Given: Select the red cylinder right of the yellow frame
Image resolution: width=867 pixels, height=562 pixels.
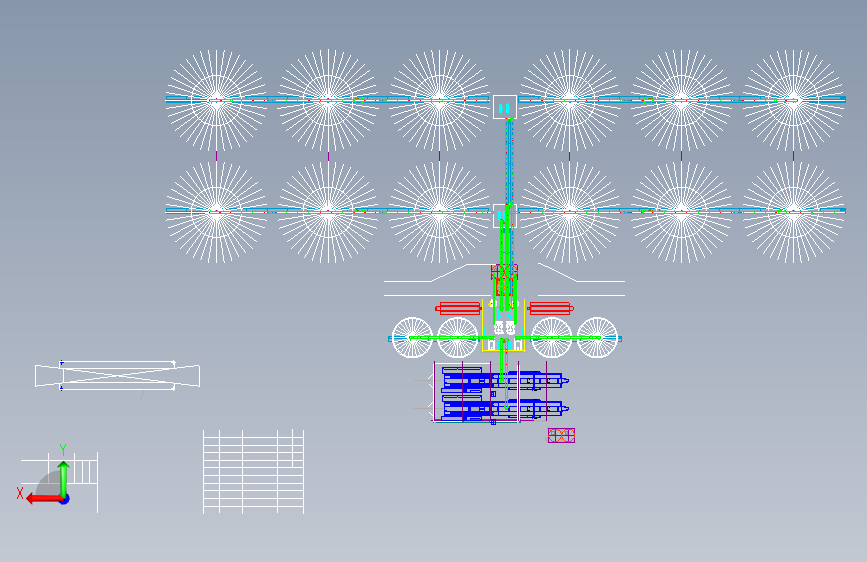Looking at the screenshot, I should (551, 308).
